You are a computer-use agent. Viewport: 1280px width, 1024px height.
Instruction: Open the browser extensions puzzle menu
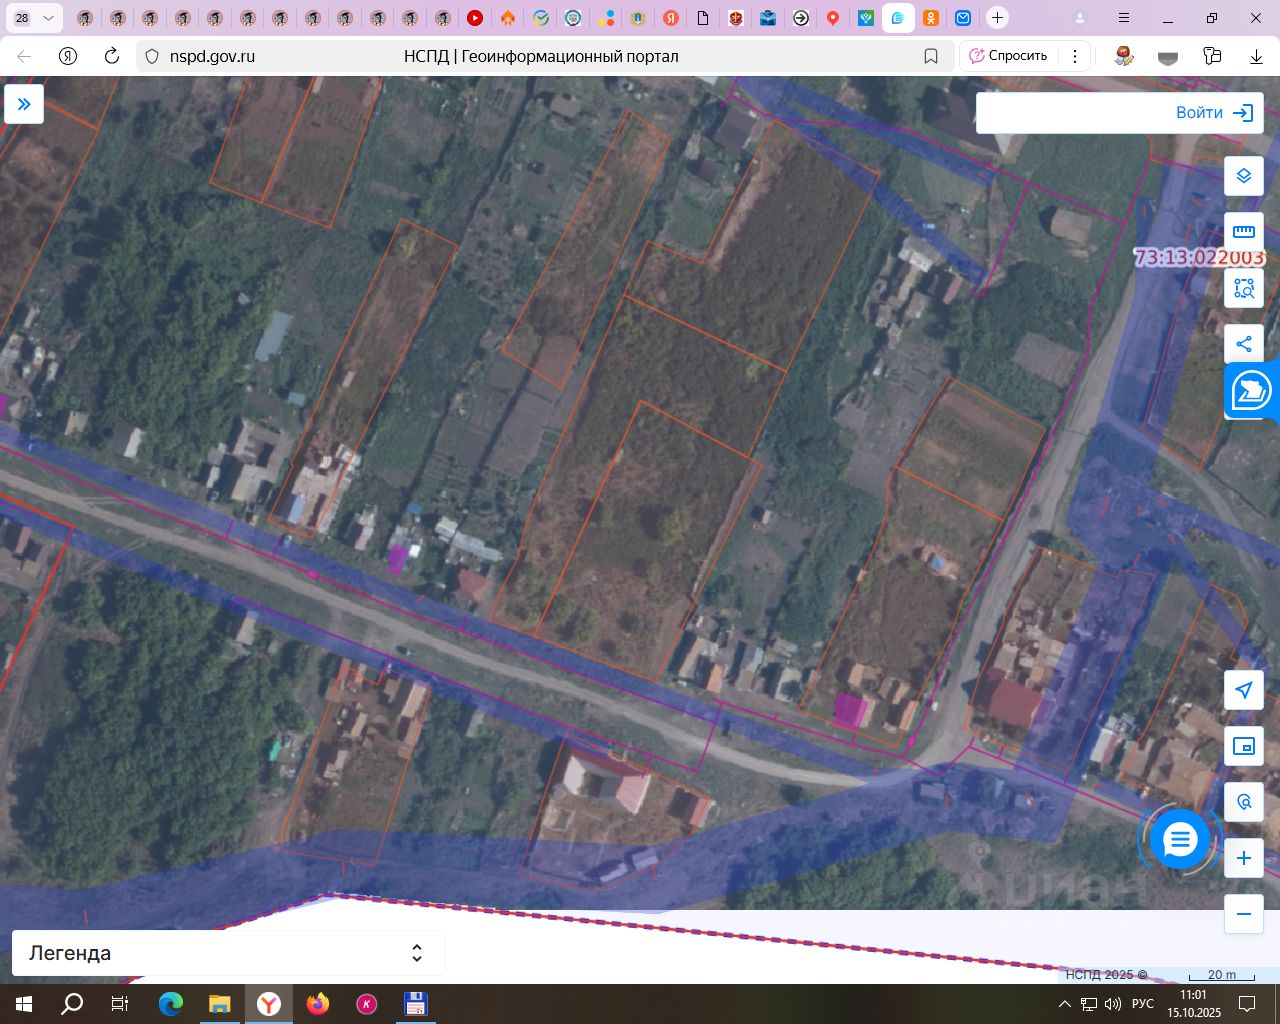click(1213, 56)
